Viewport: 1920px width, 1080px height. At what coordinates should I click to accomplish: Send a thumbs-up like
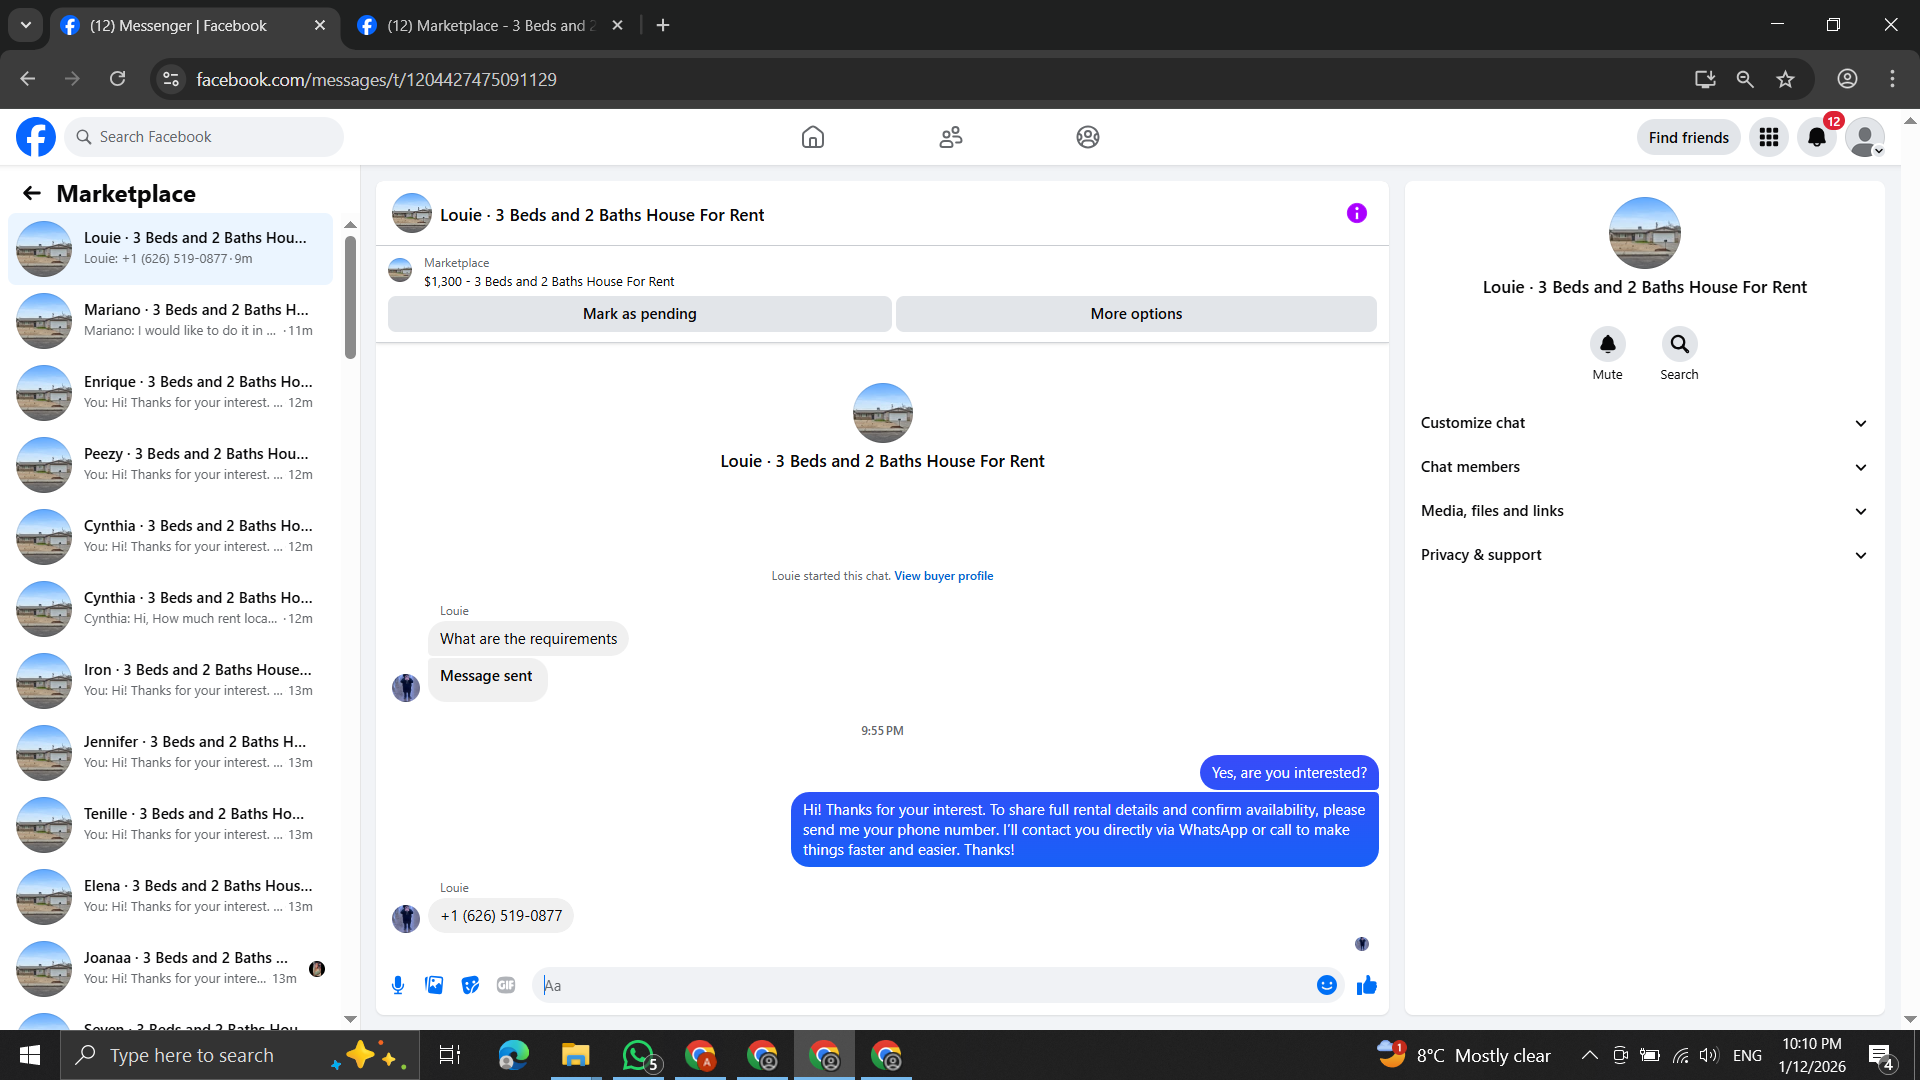pos(1366,985)
